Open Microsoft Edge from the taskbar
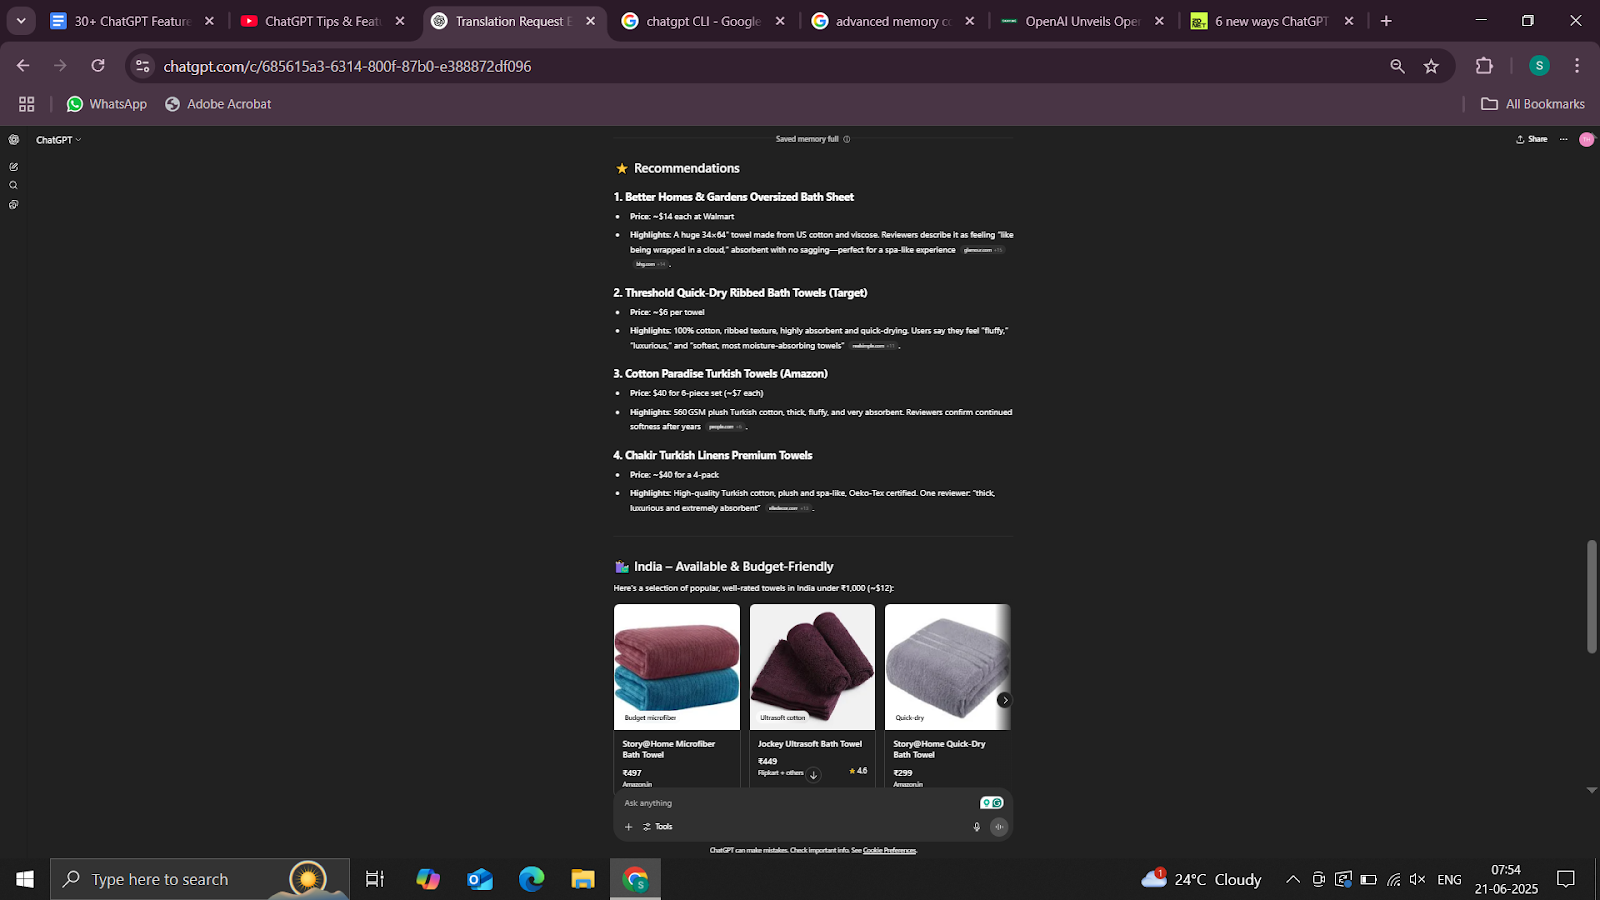This screenshot has width=1600, height=900. coord(531,879)
